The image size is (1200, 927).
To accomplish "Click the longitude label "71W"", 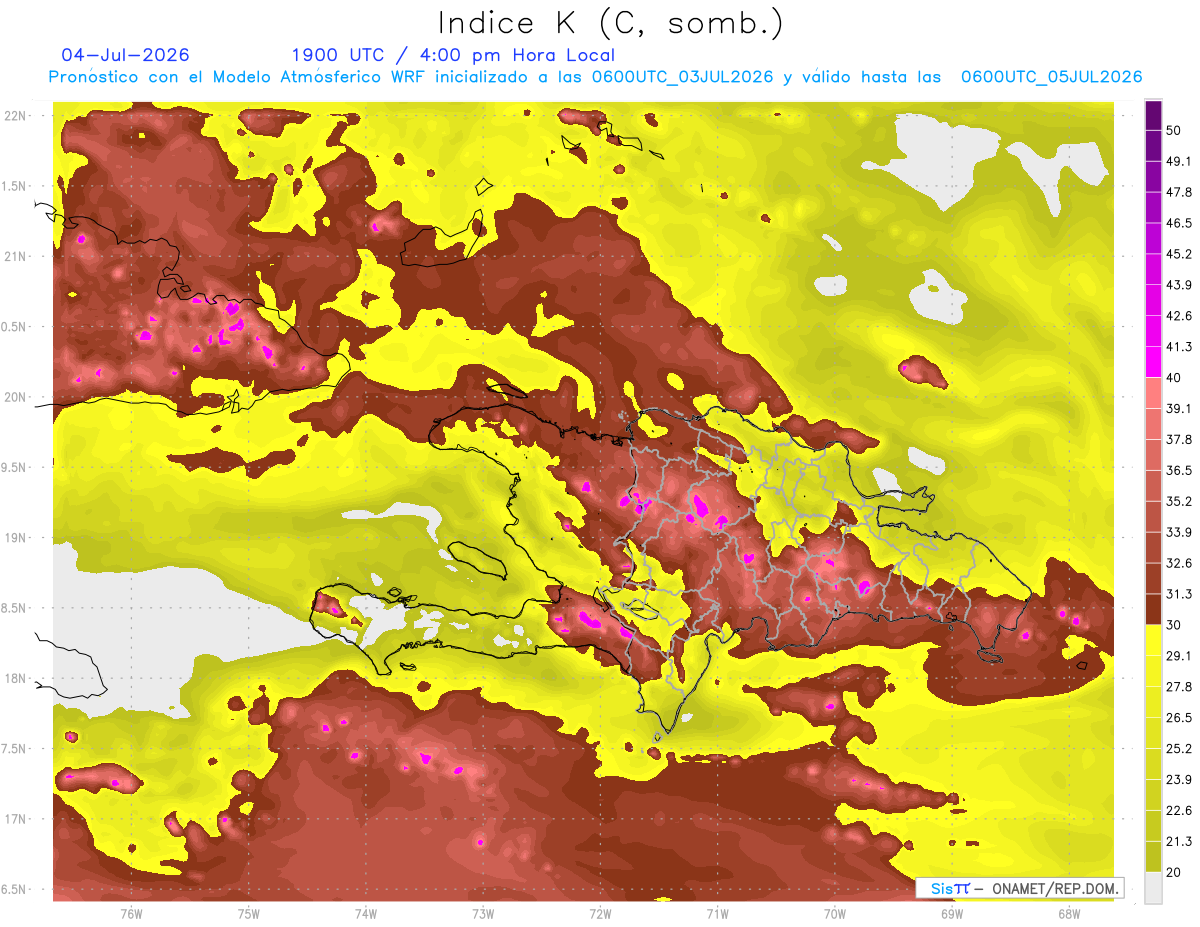I will point(717,914).
